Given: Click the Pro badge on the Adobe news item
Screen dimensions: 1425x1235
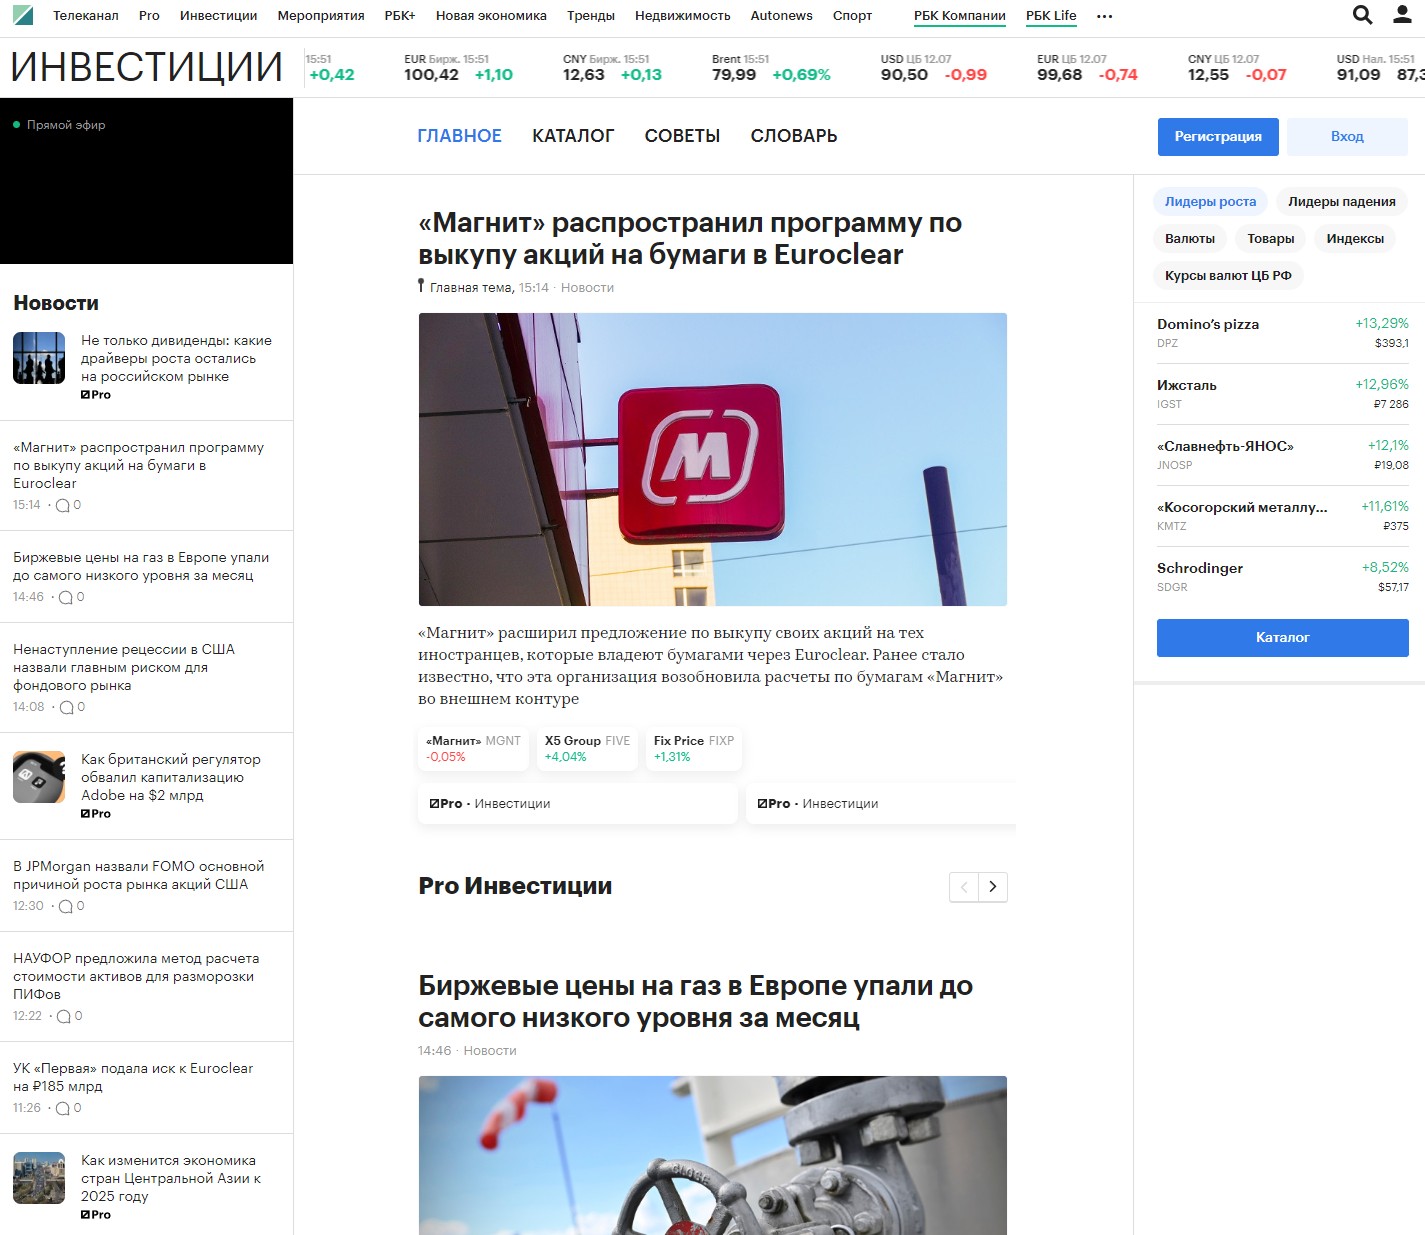Looking at the screenshot, I should [x=96, y=813].
